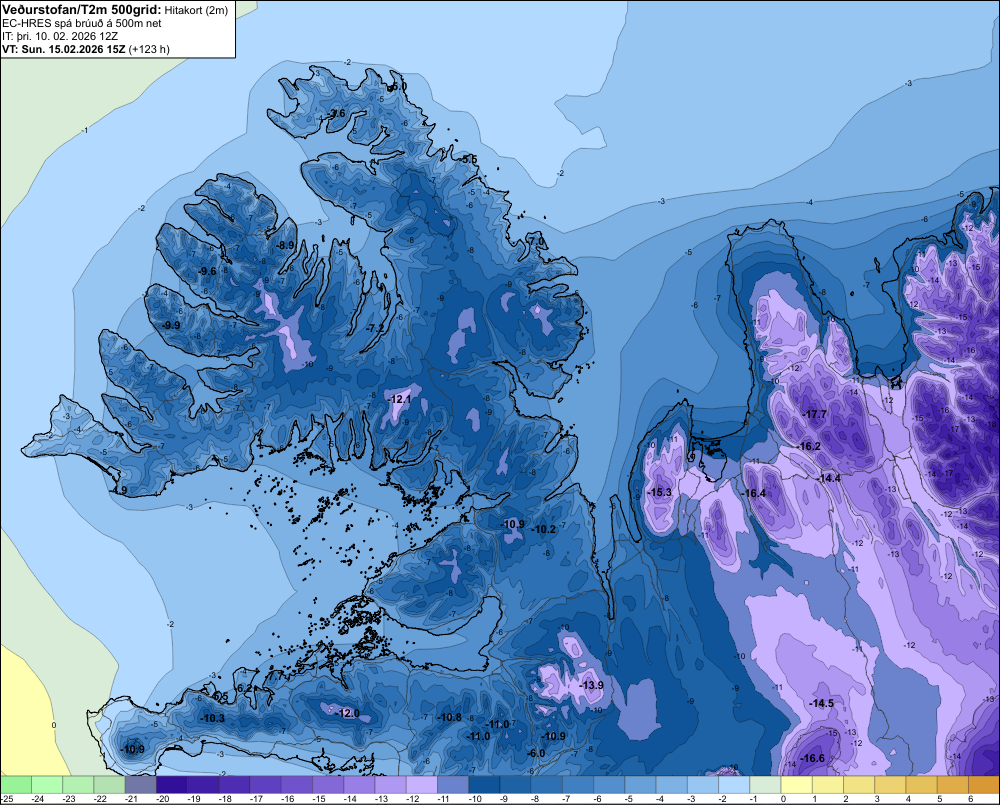This screenshot has height=805, width=1000.
Task: Click the -5.5 temperature label
Action: [468, 159]
